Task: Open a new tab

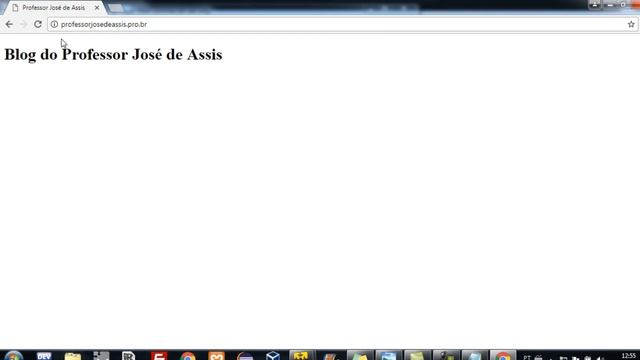Action: (x=116, y=8)
